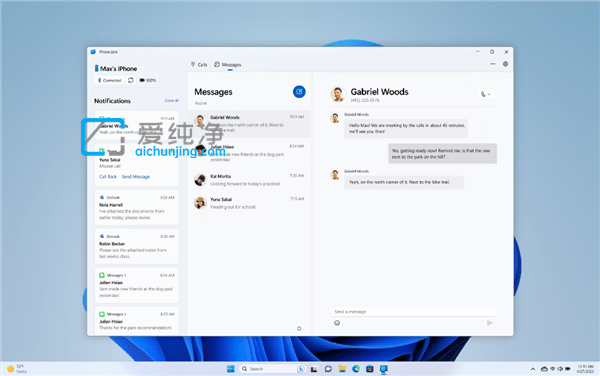Click the refresh icon below the message list
600x376 pixels.
tap(299, 328)
